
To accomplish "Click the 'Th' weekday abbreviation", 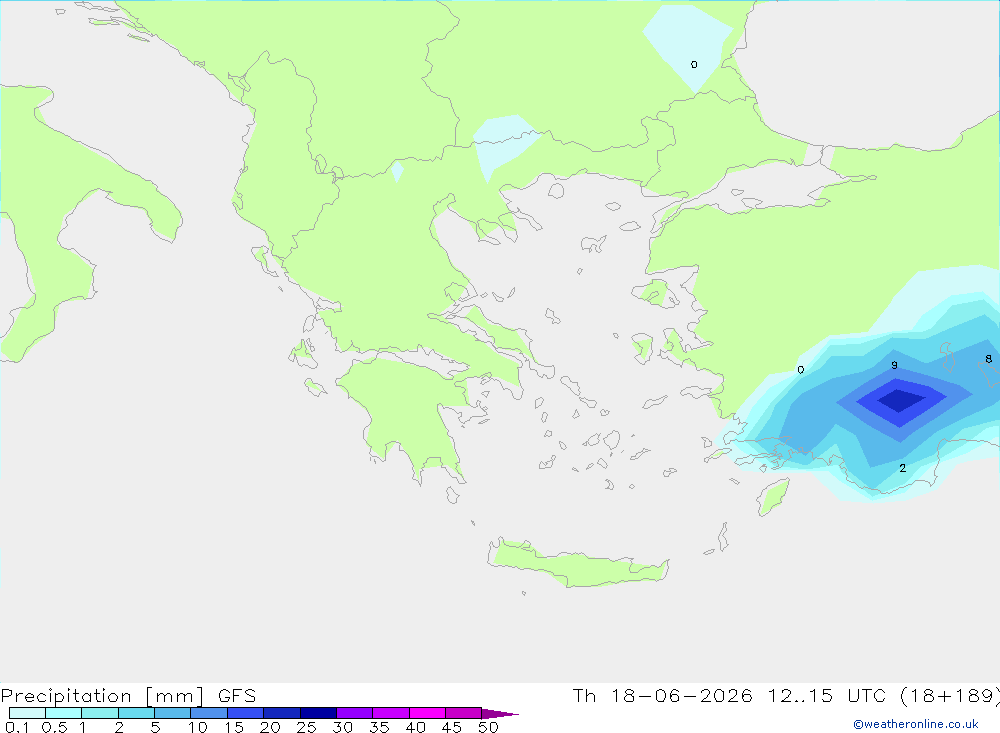I will coord(584,695).
